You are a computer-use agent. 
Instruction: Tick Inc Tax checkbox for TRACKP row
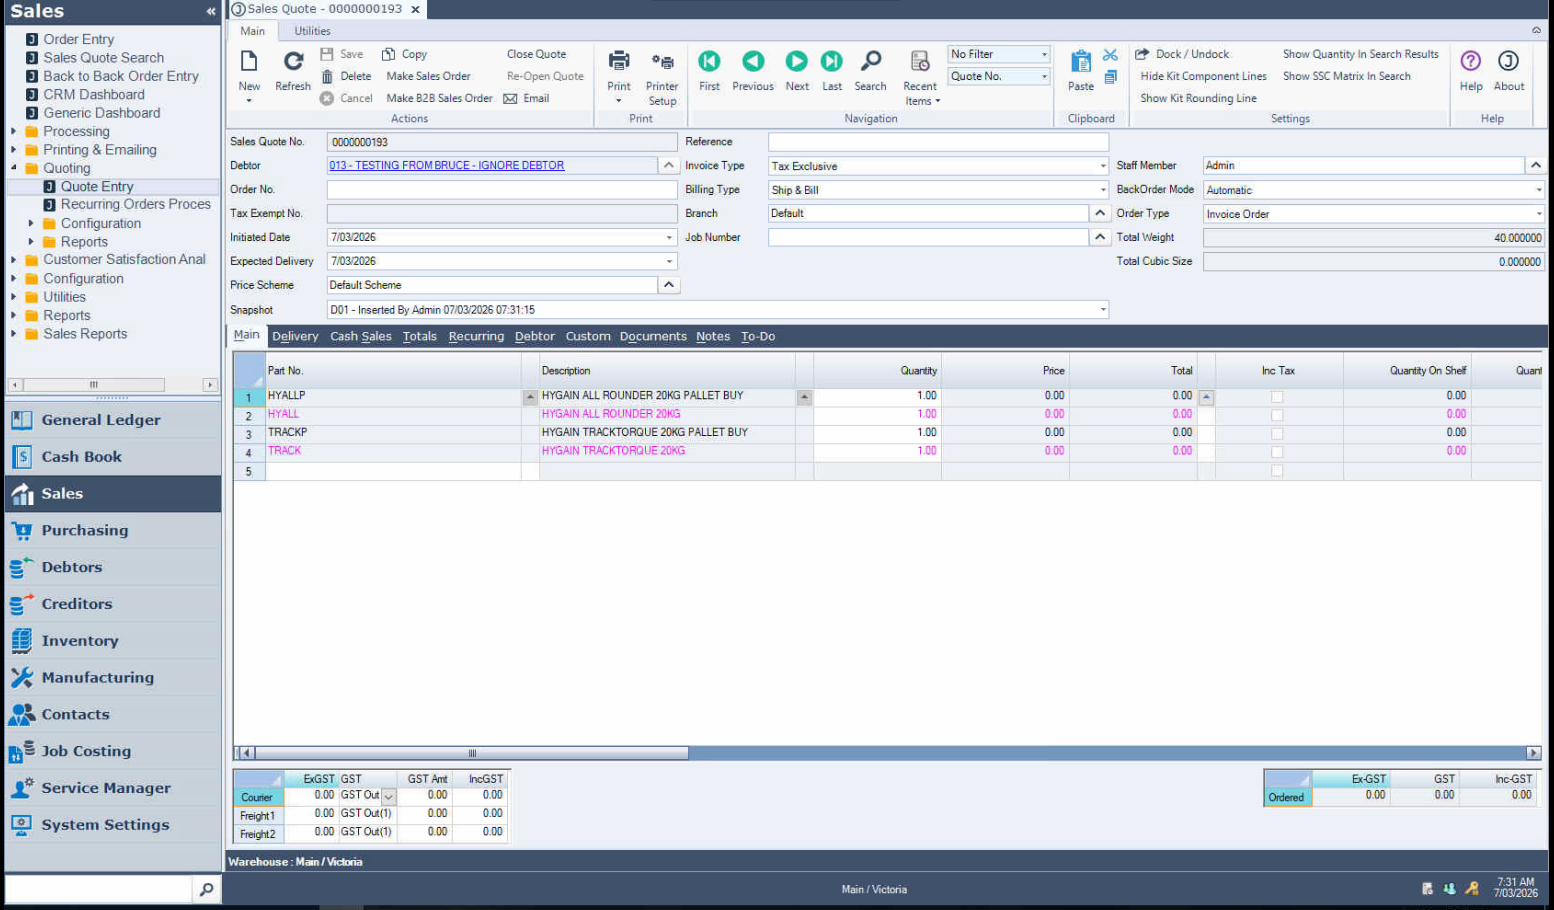point(1277,434)
